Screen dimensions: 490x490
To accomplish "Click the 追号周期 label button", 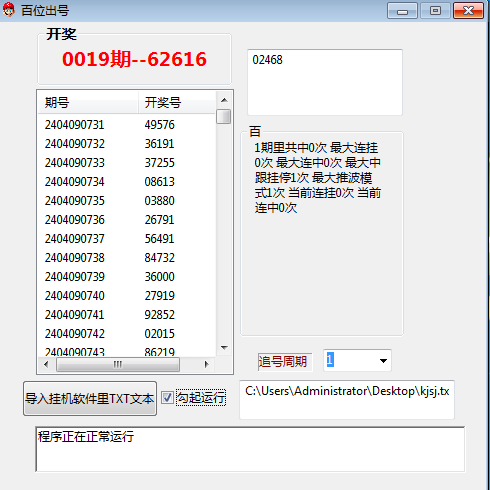I will coord(282,362).
